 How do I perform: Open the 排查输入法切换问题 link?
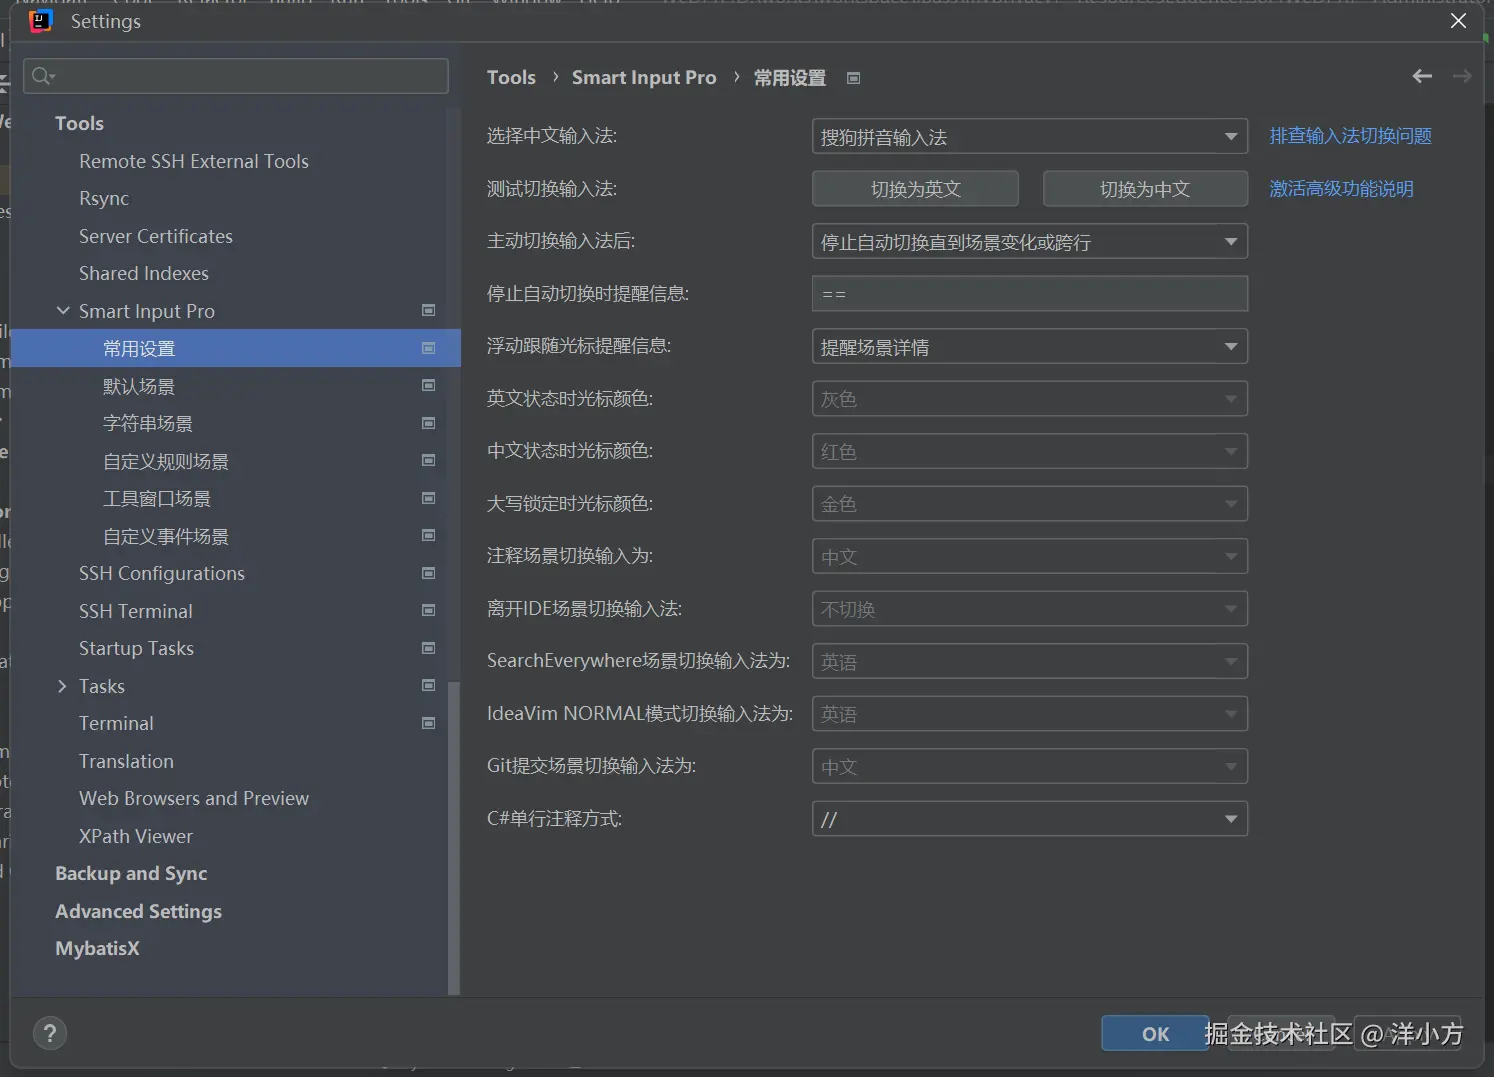tap(1350, 136)
